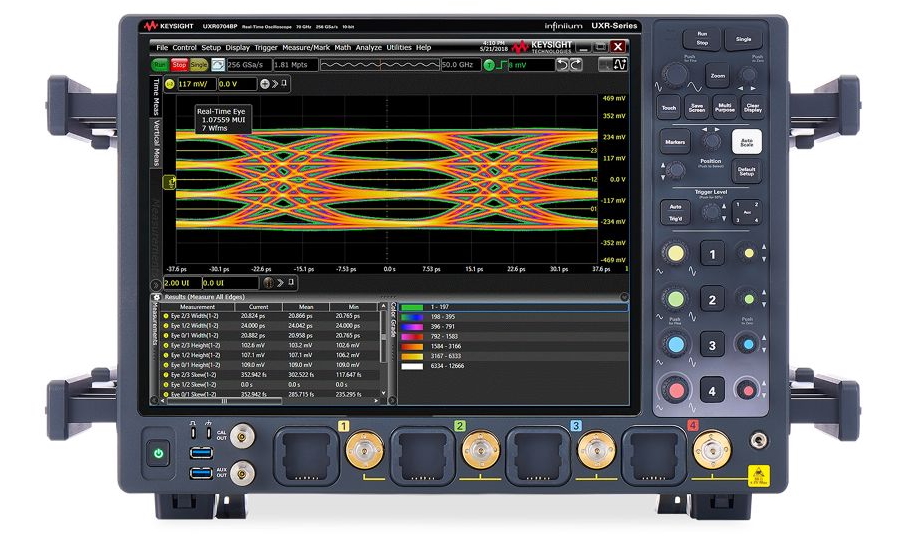Click the autoscale icon next to Single
Viewport: 906px width, 544px height.
coord(217,65)
